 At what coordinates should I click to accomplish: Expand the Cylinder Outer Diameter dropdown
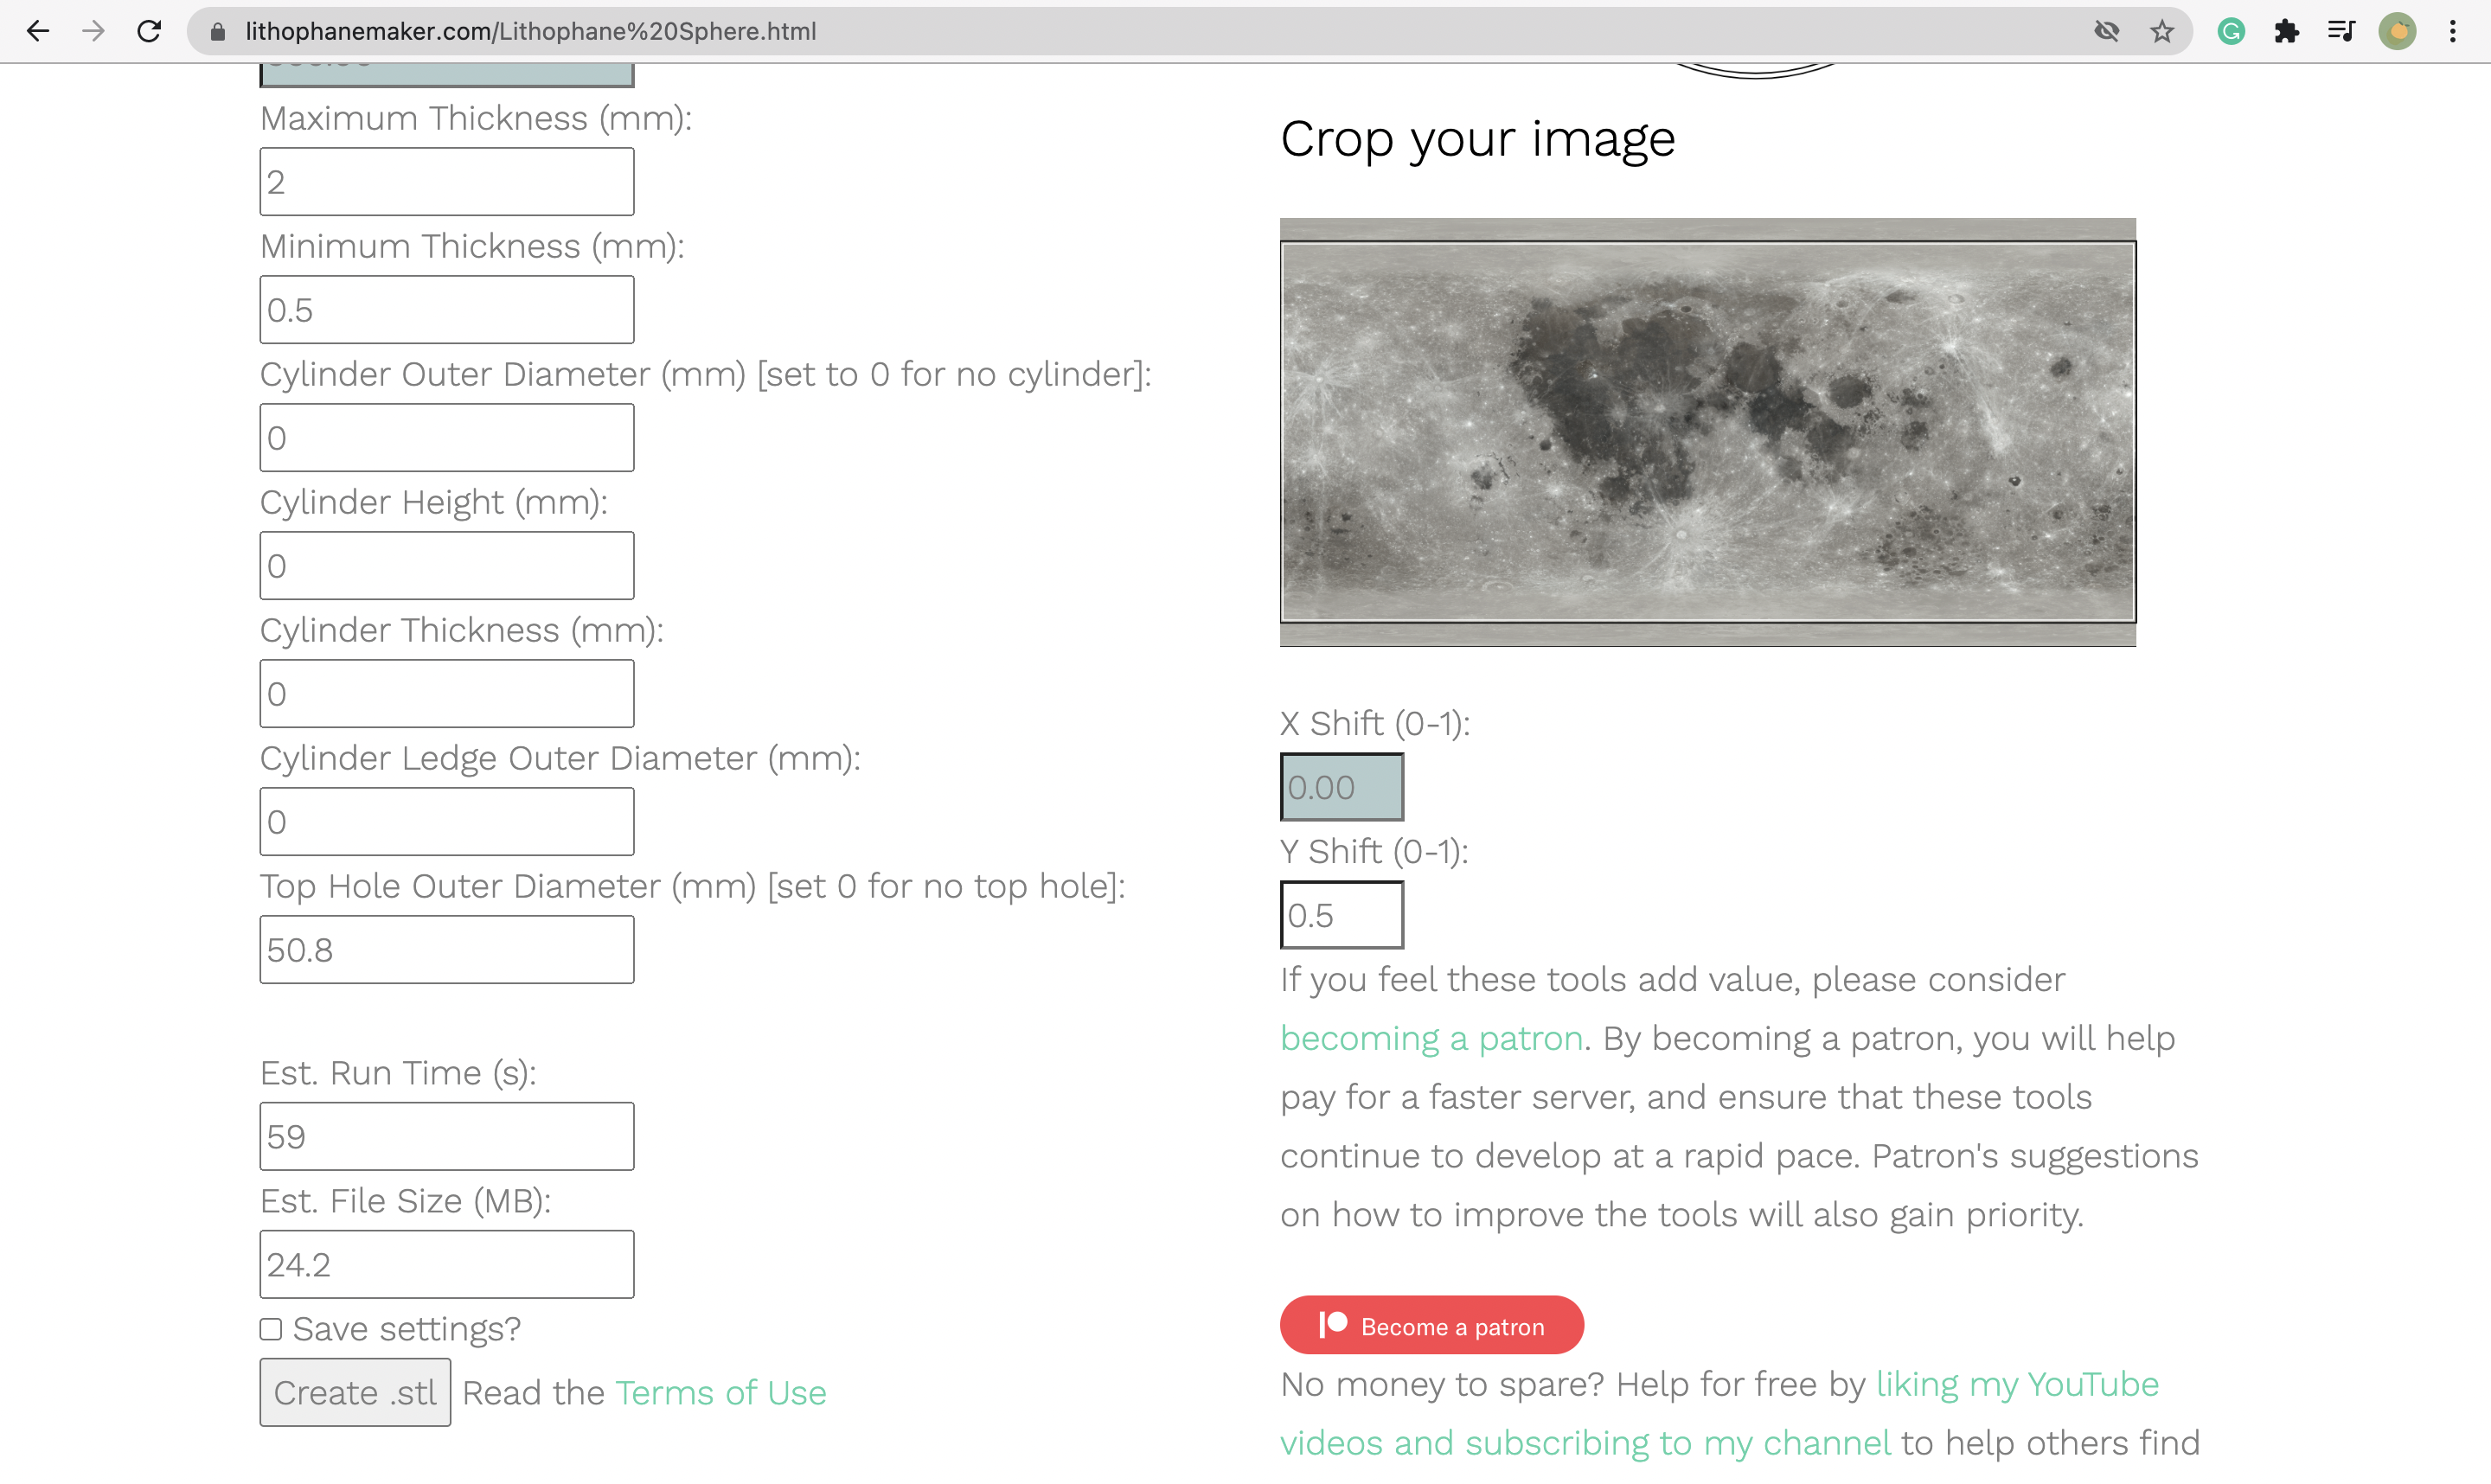(447, 438)
